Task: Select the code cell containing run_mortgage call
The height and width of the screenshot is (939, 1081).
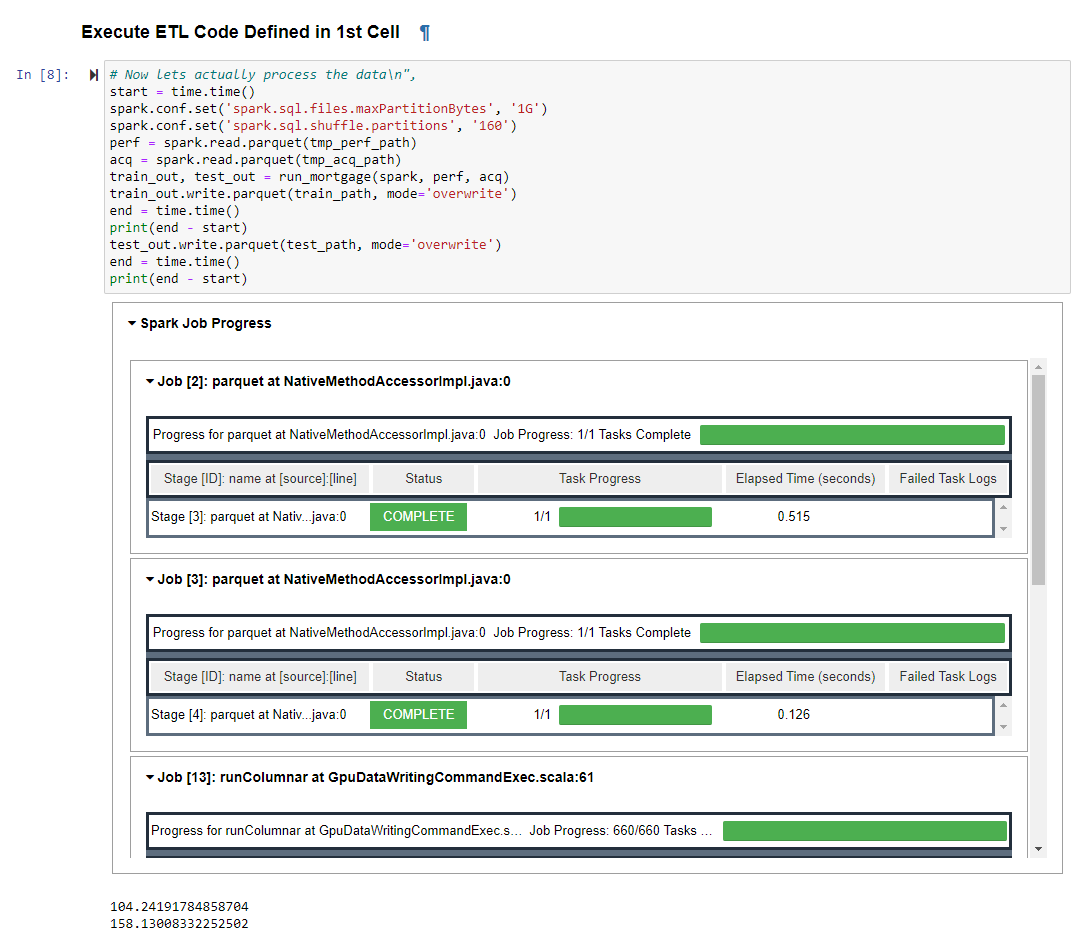Action: 300,176
